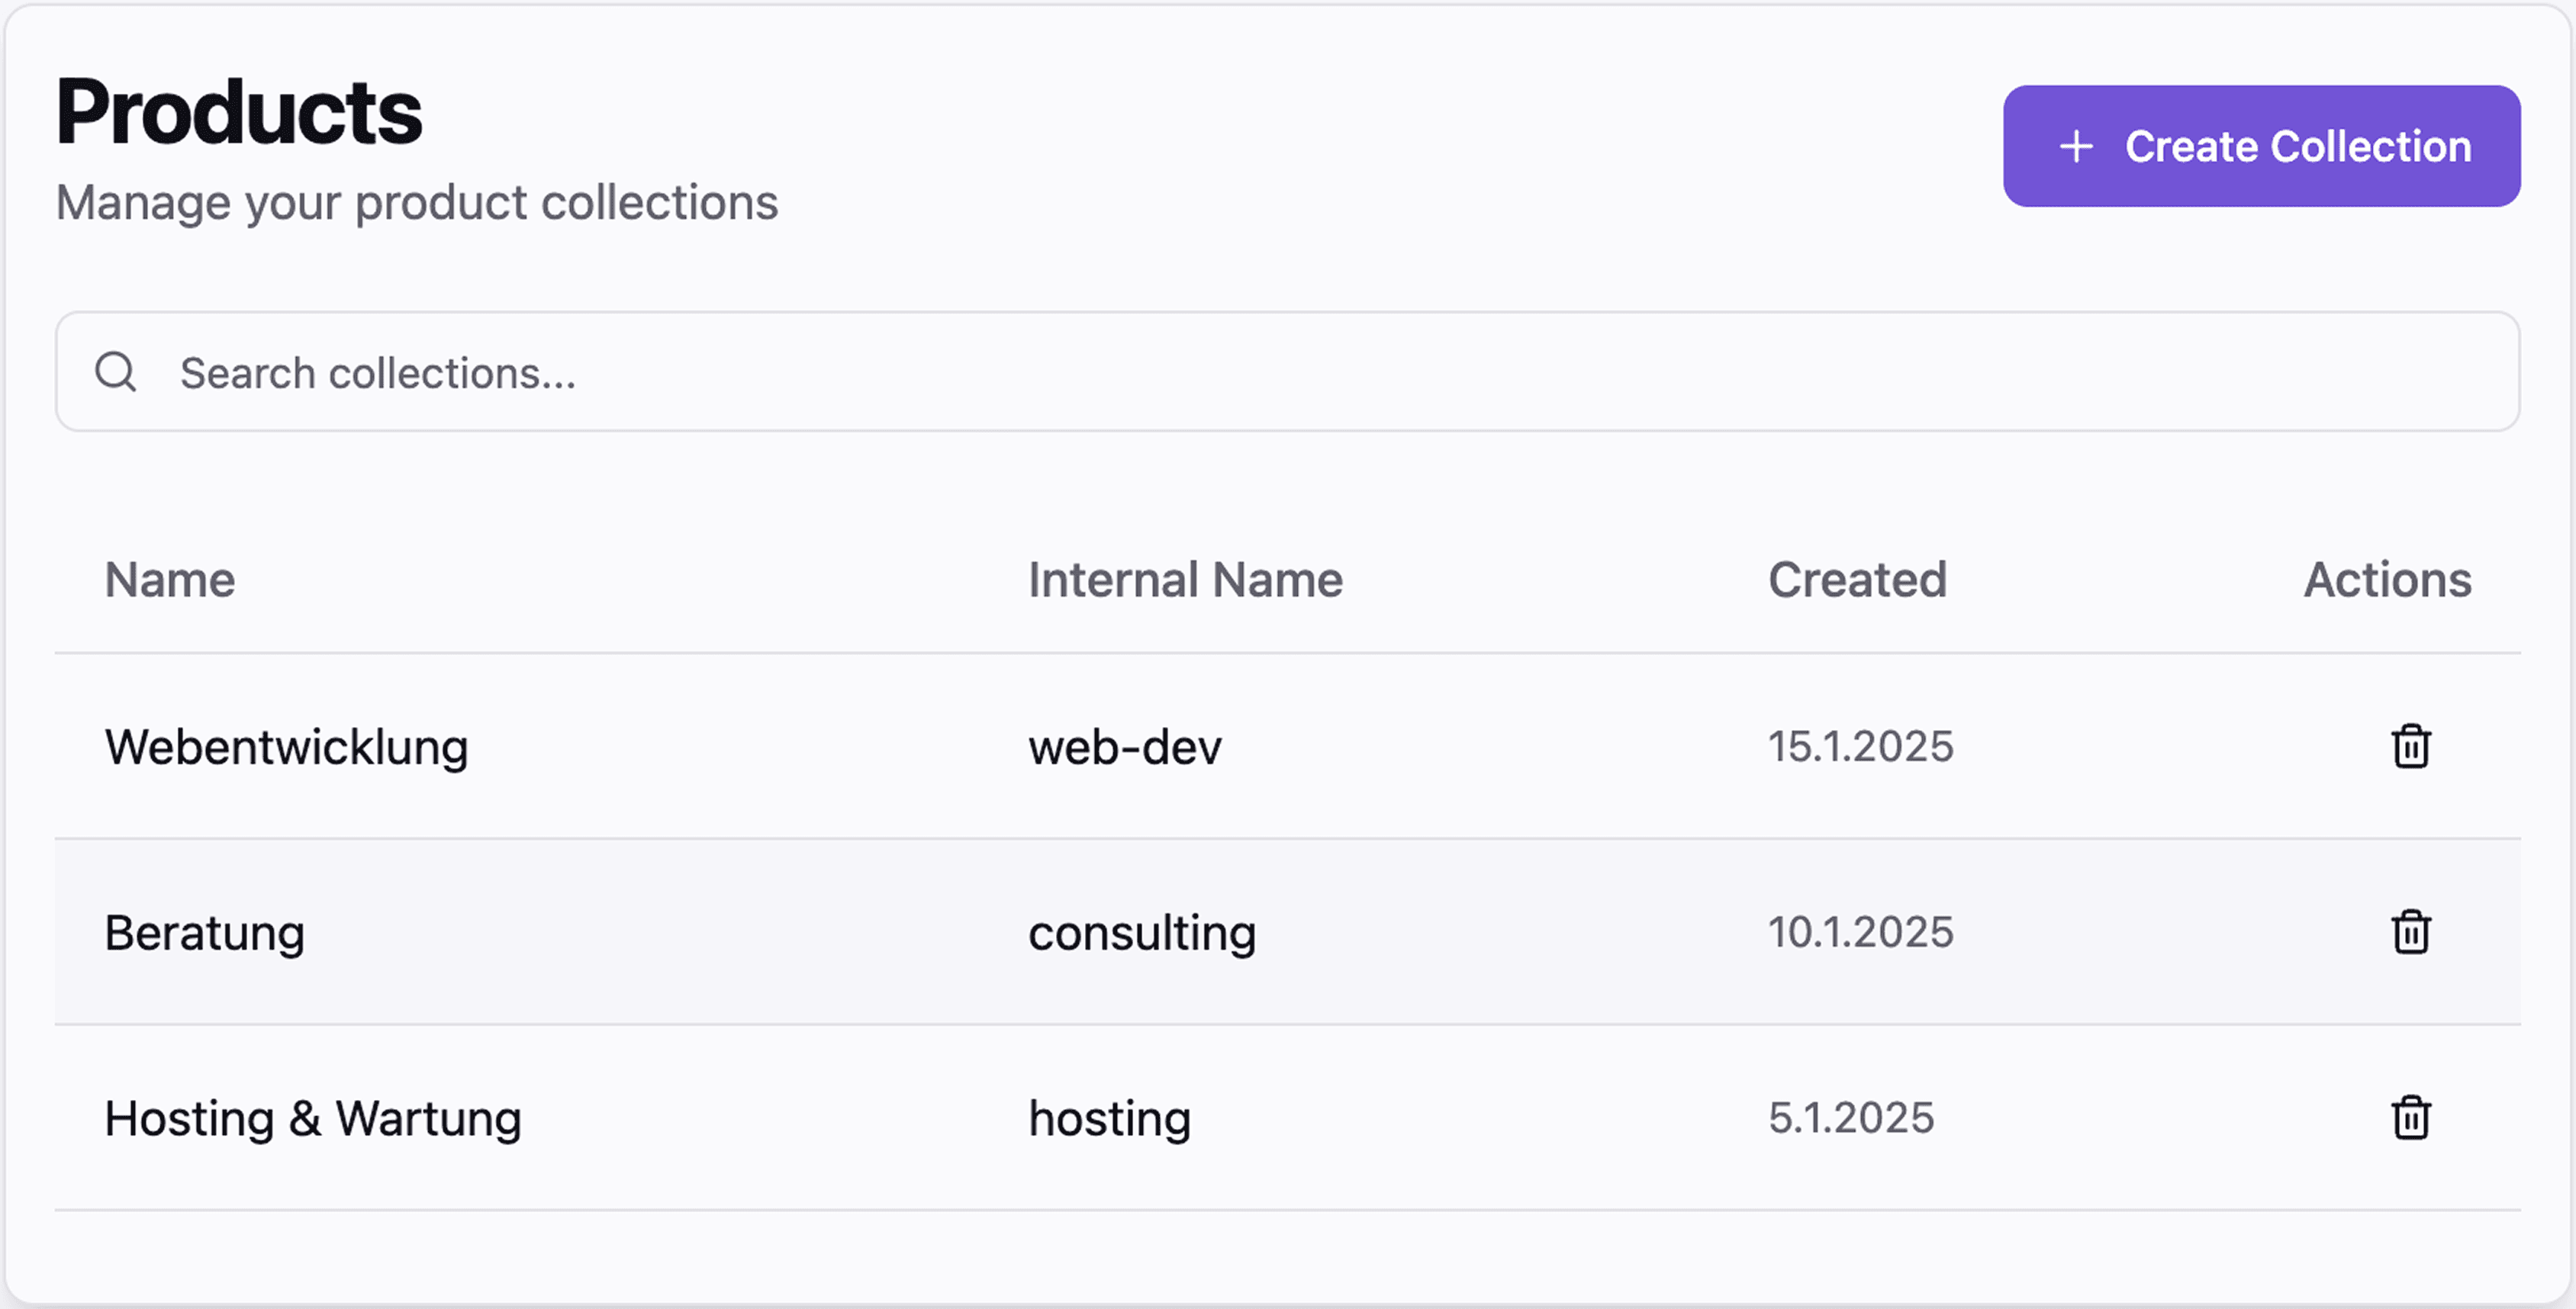2576x1309 pixels.
Task: Delete the Beratung collection via trash icon
Action: click(x=2410, y=932)
